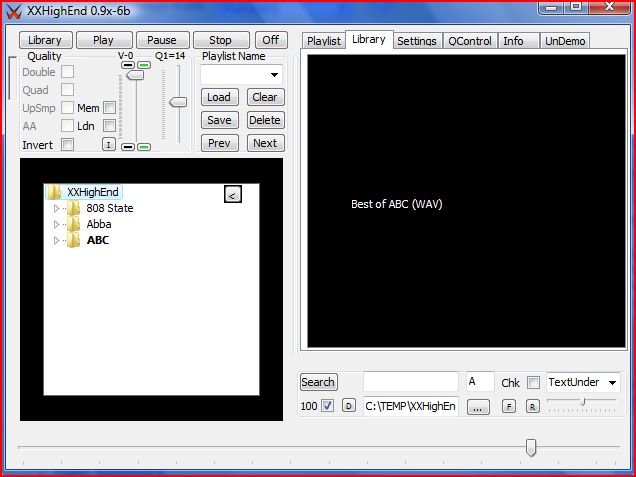Open the Settings tab
The image size is (636, 477).
point(417,41)
